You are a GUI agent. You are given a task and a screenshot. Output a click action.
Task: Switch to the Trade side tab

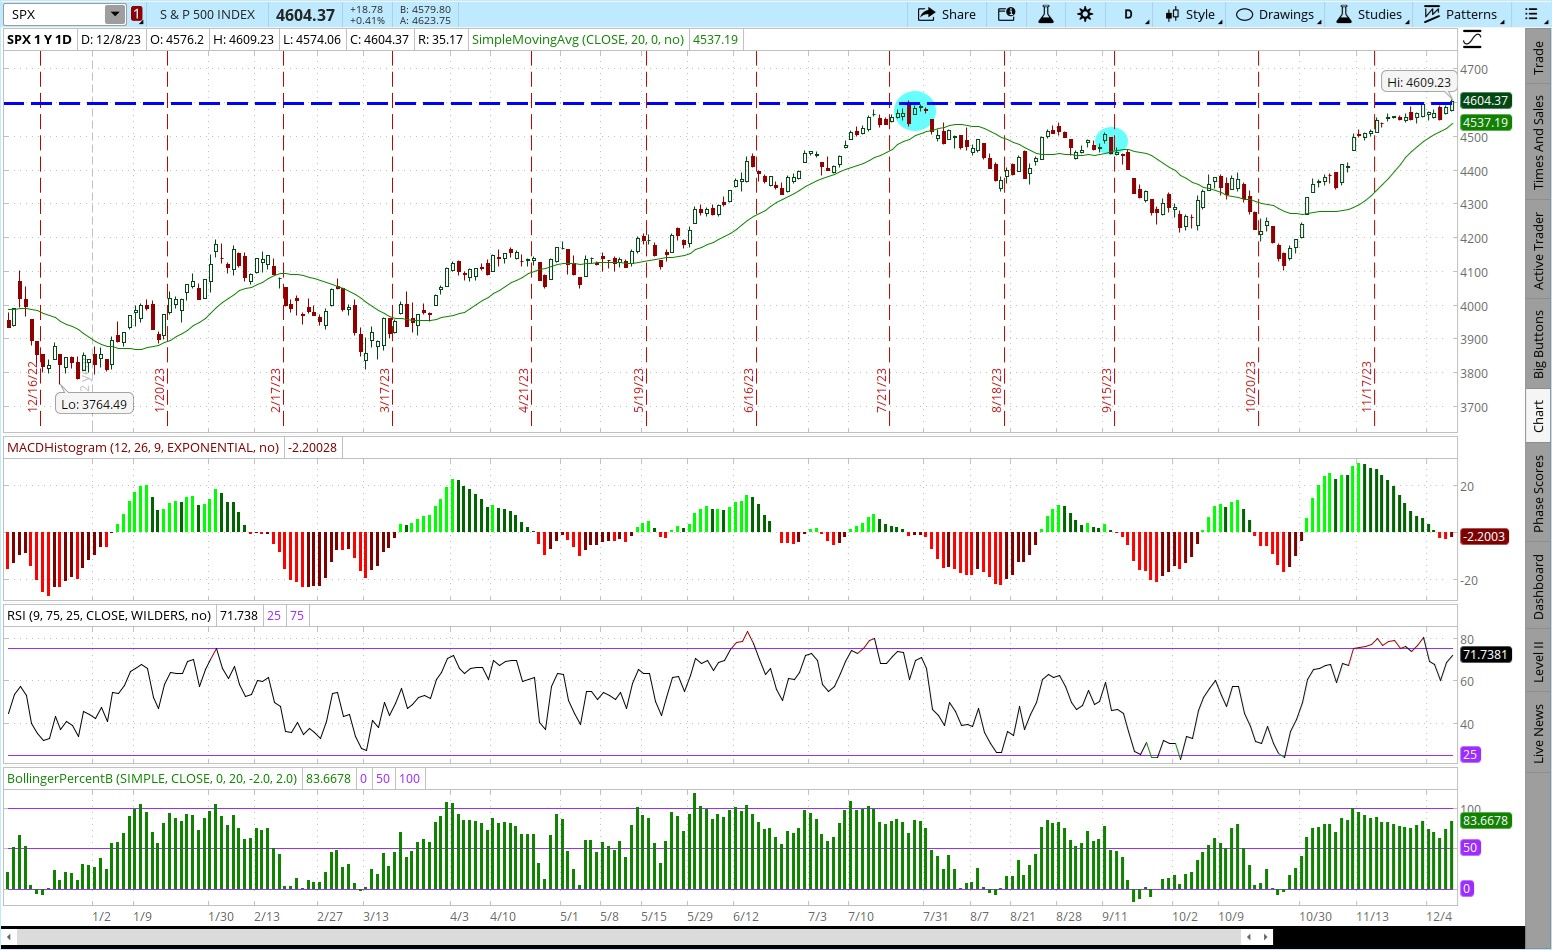pos(1539,58)
